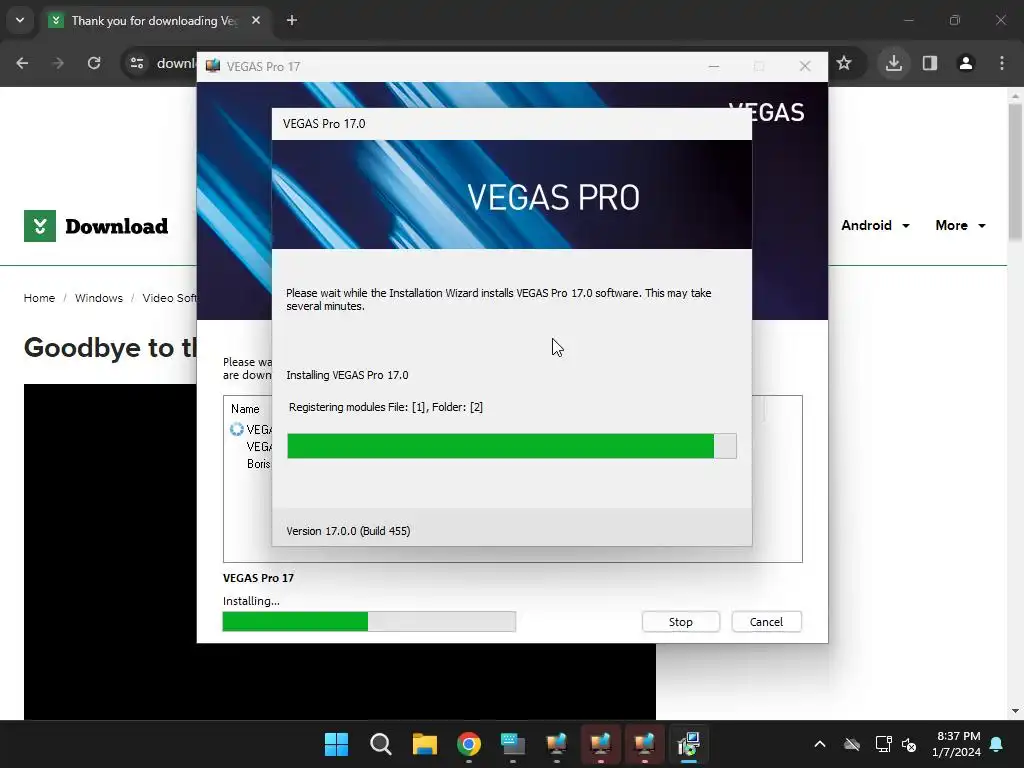Image resolution: width=1024 pixels, height=768 pixels.
Task: Show hidden system tray icons
Action: [820, 744]
